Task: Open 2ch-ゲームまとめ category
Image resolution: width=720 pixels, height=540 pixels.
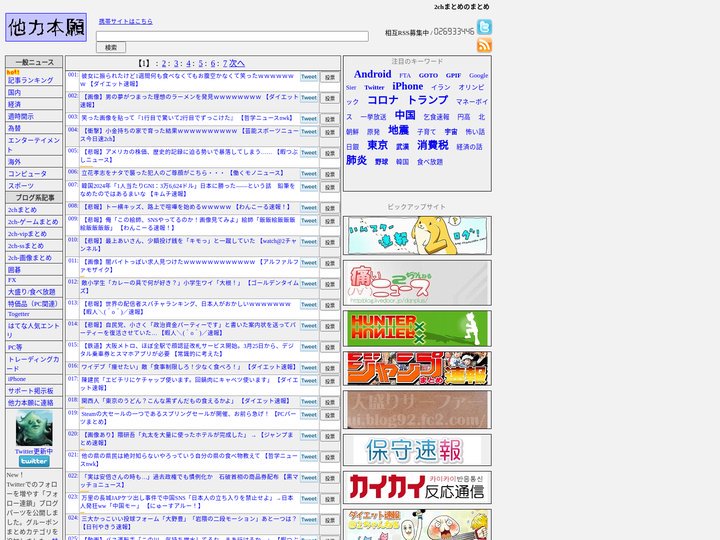Action: 33,222
